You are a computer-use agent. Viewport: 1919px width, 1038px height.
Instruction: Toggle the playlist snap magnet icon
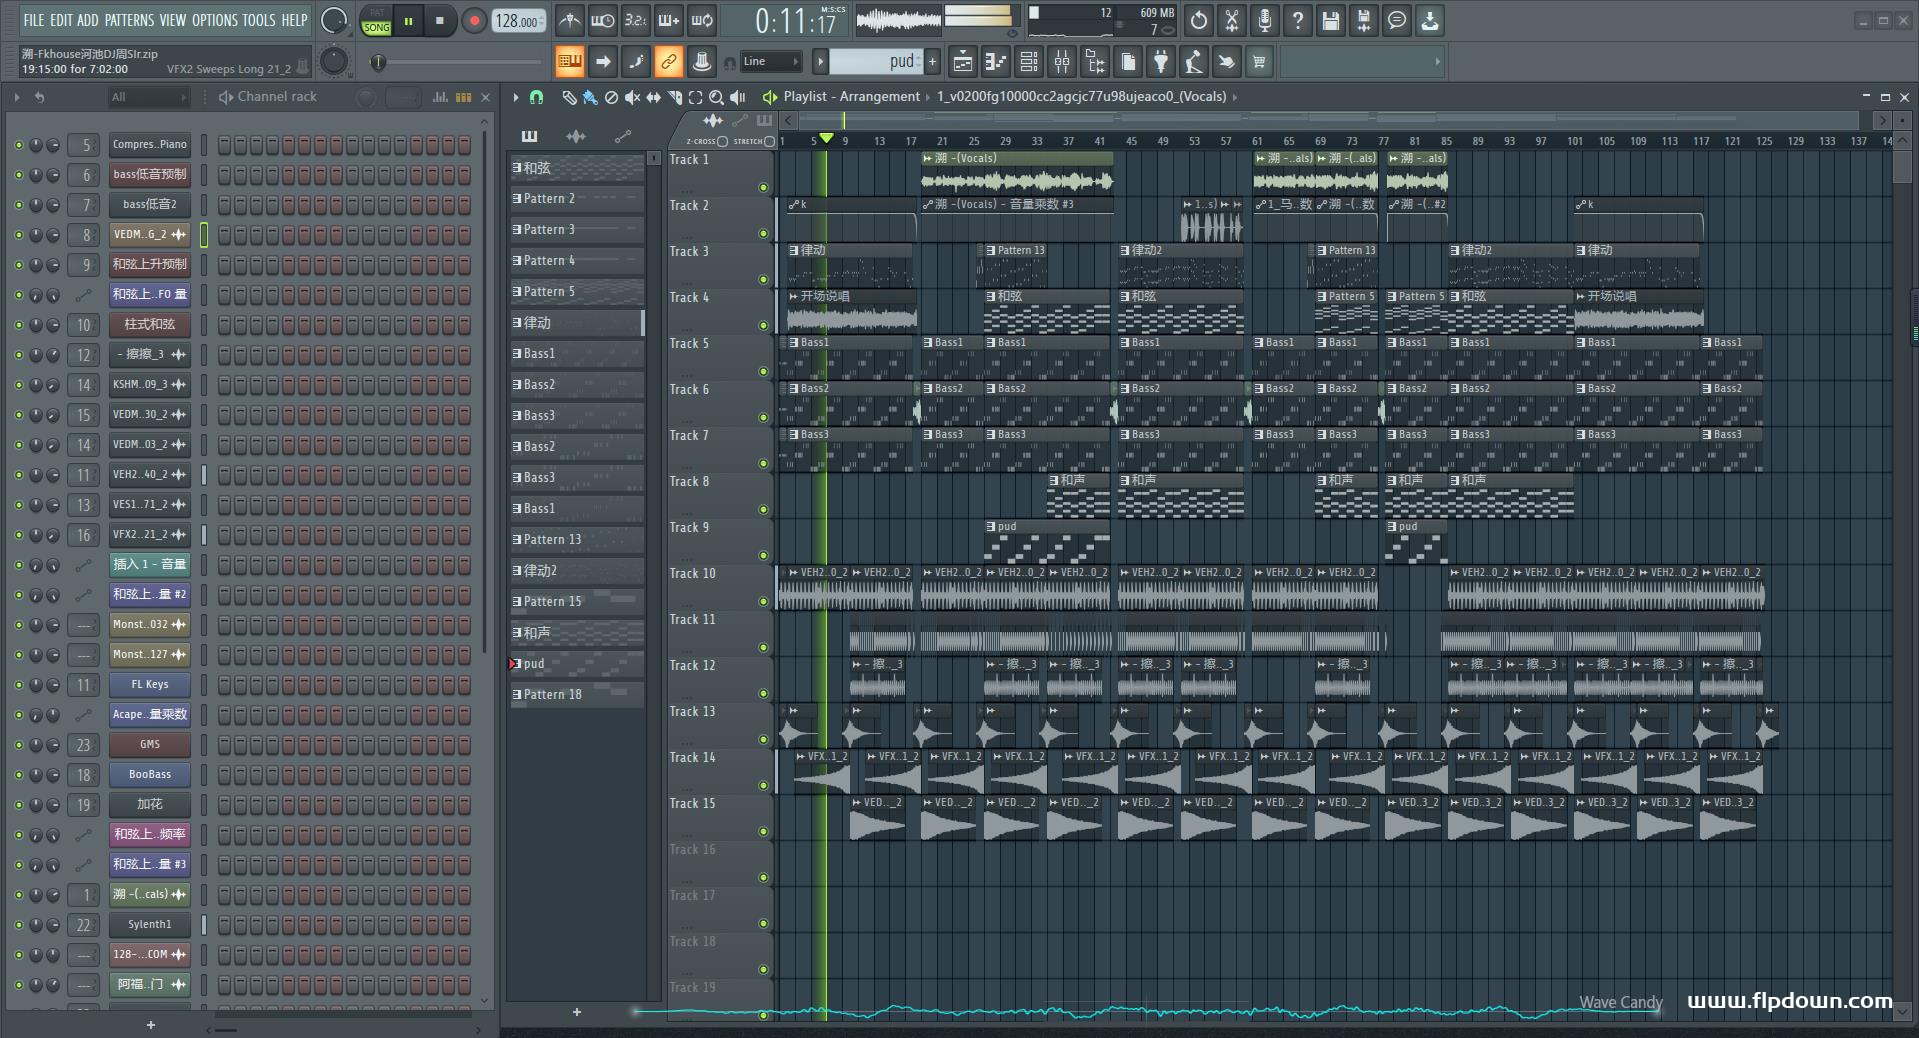point(536,97)
